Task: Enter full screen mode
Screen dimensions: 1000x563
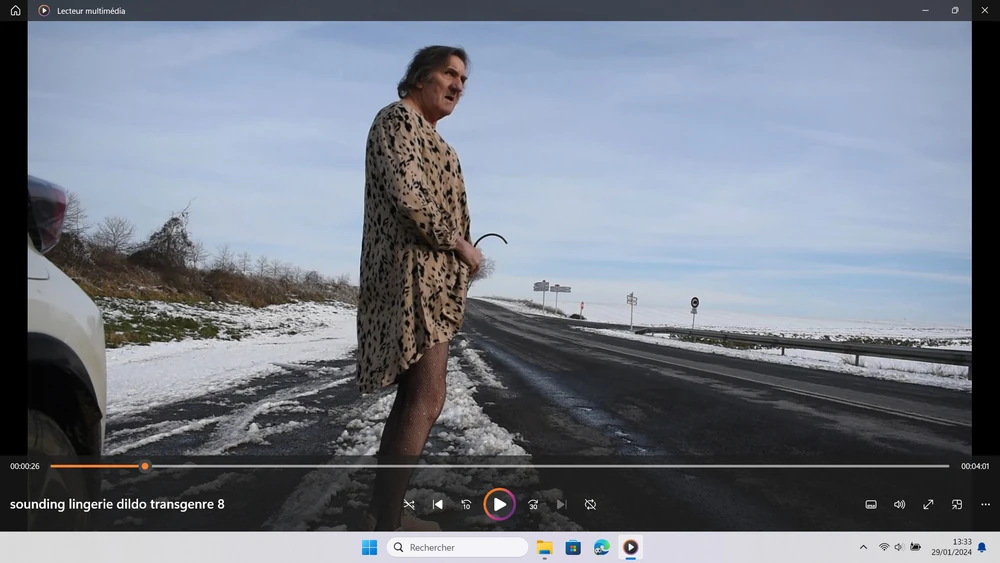Action: 928,505
